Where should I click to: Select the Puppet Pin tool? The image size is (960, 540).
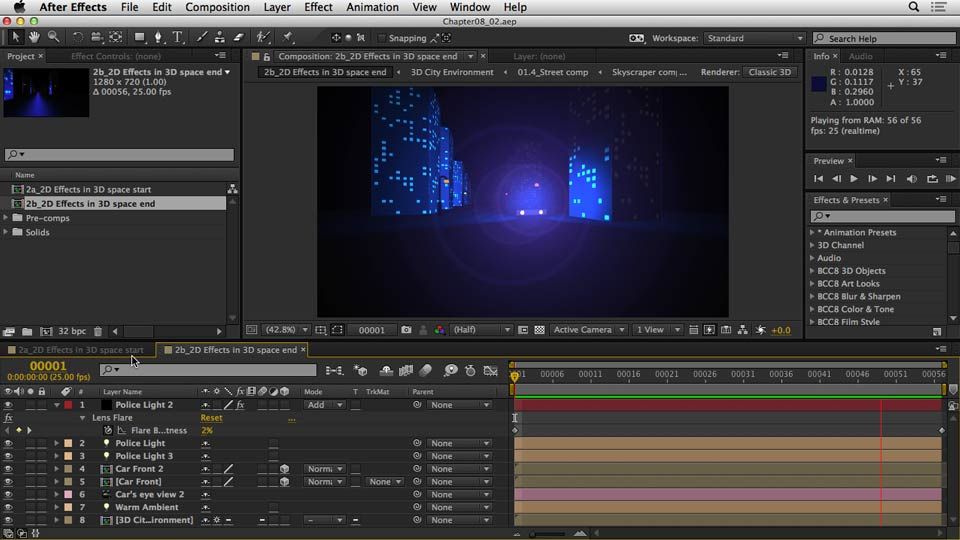(287, 38)
